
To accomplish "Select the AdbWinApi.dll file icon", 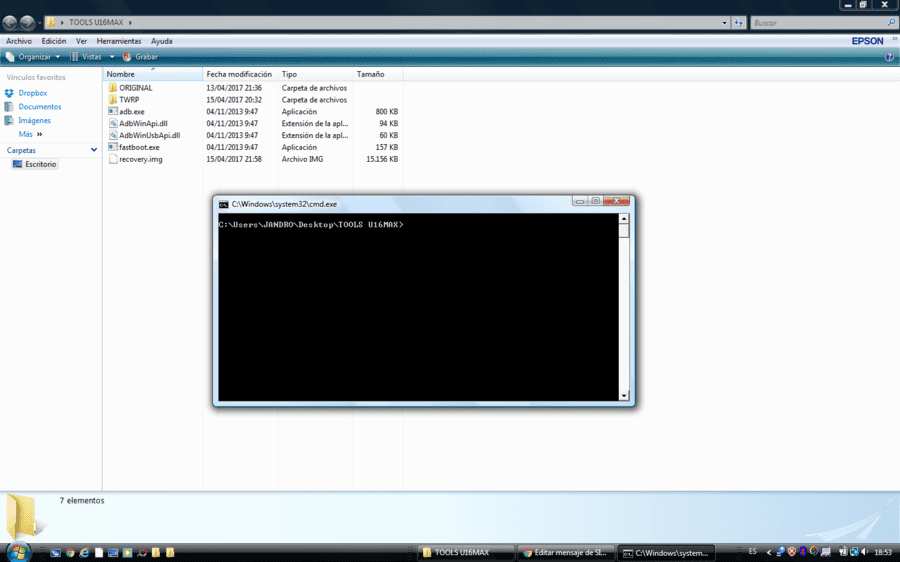I will pos(112,123).
